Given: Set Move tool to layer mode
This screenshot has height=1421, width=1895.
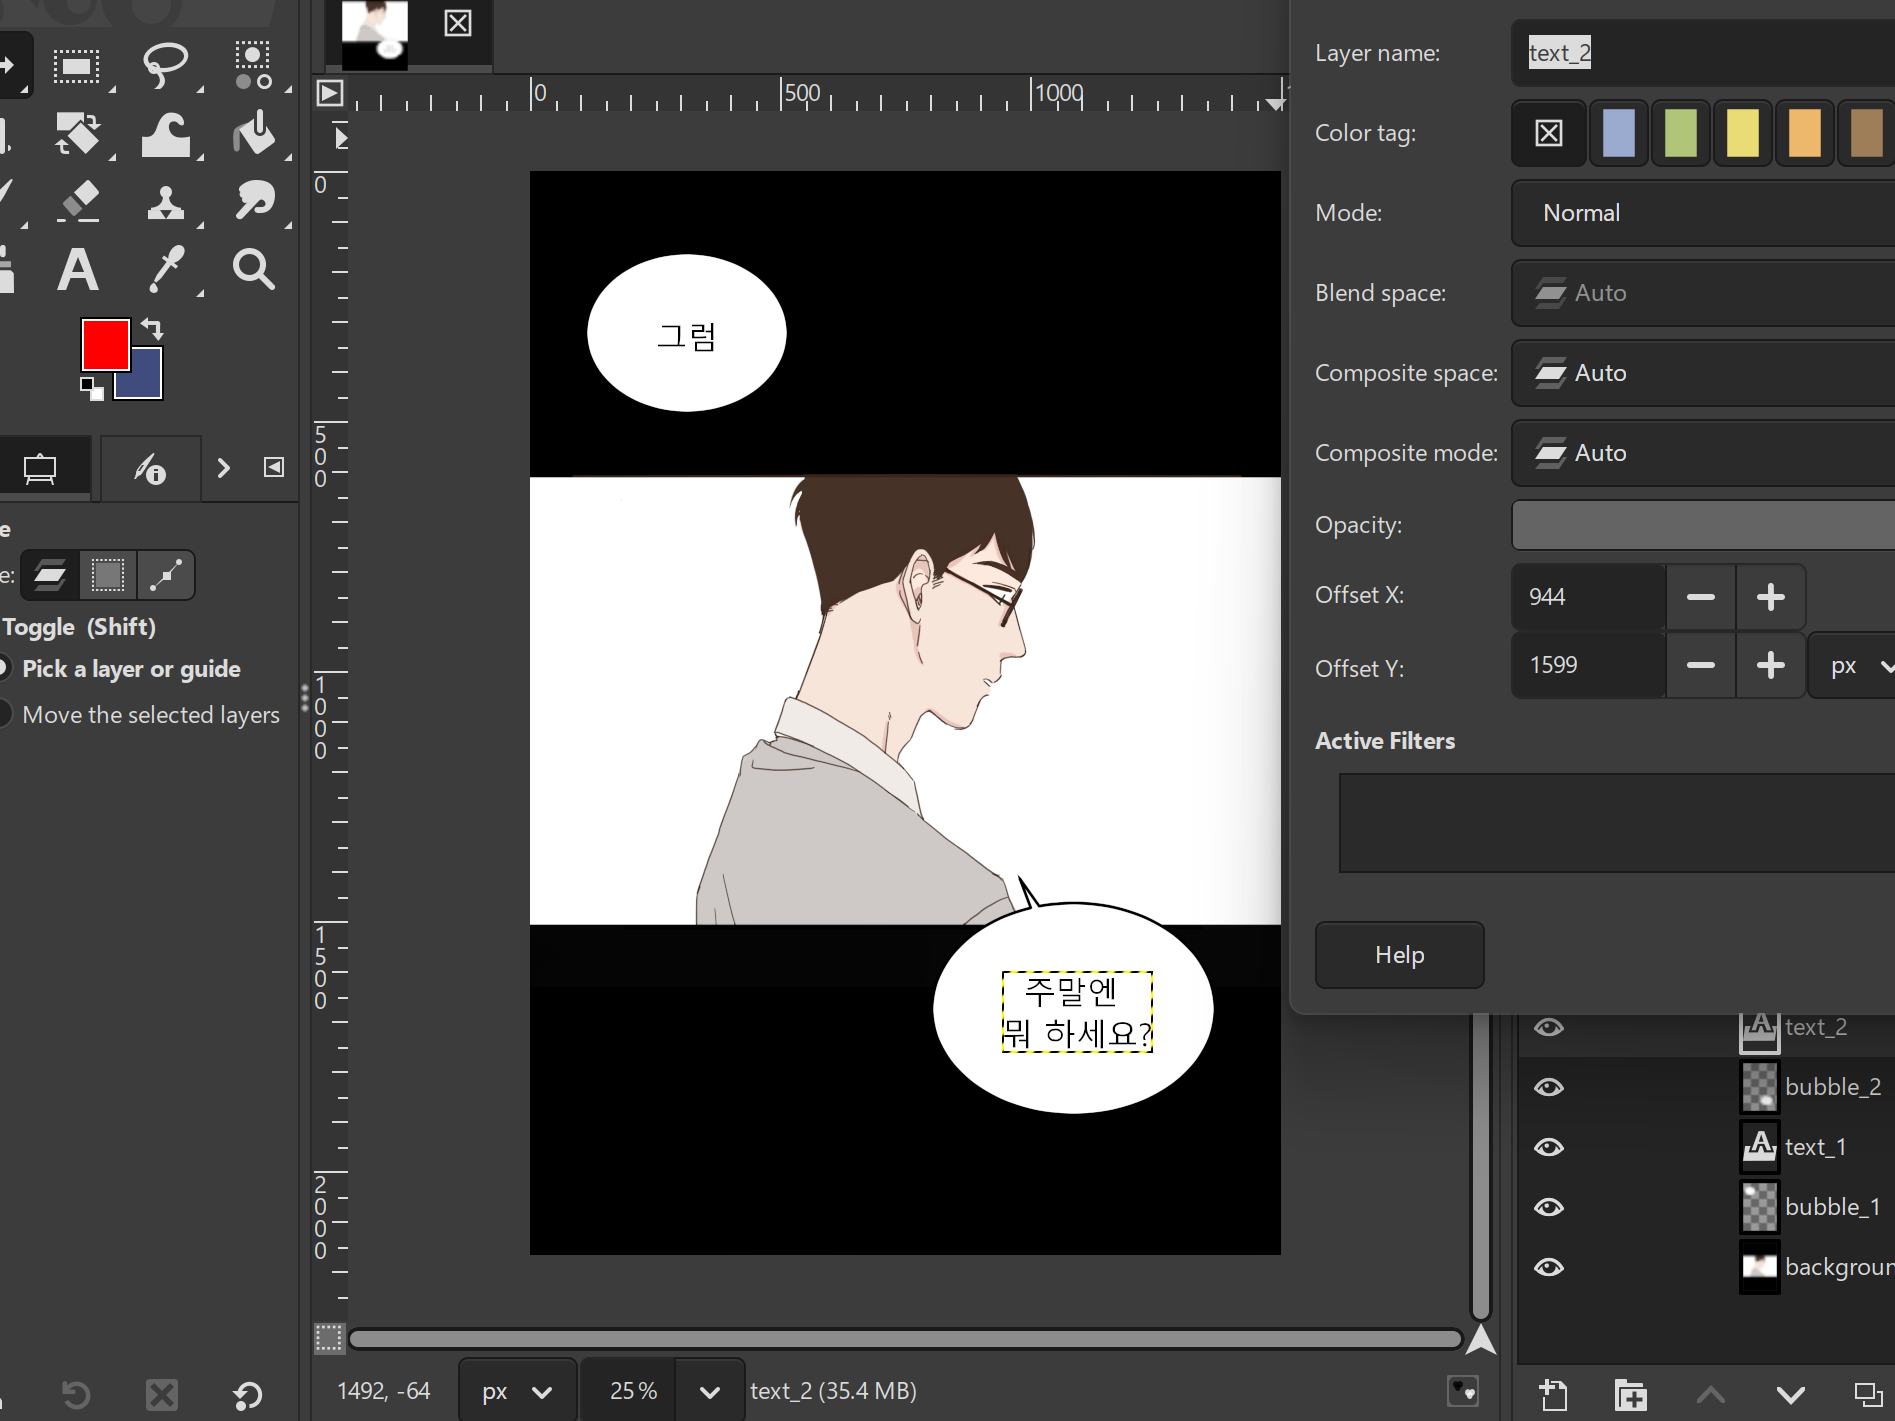Looking at the screenshot, I should point(50,575).
